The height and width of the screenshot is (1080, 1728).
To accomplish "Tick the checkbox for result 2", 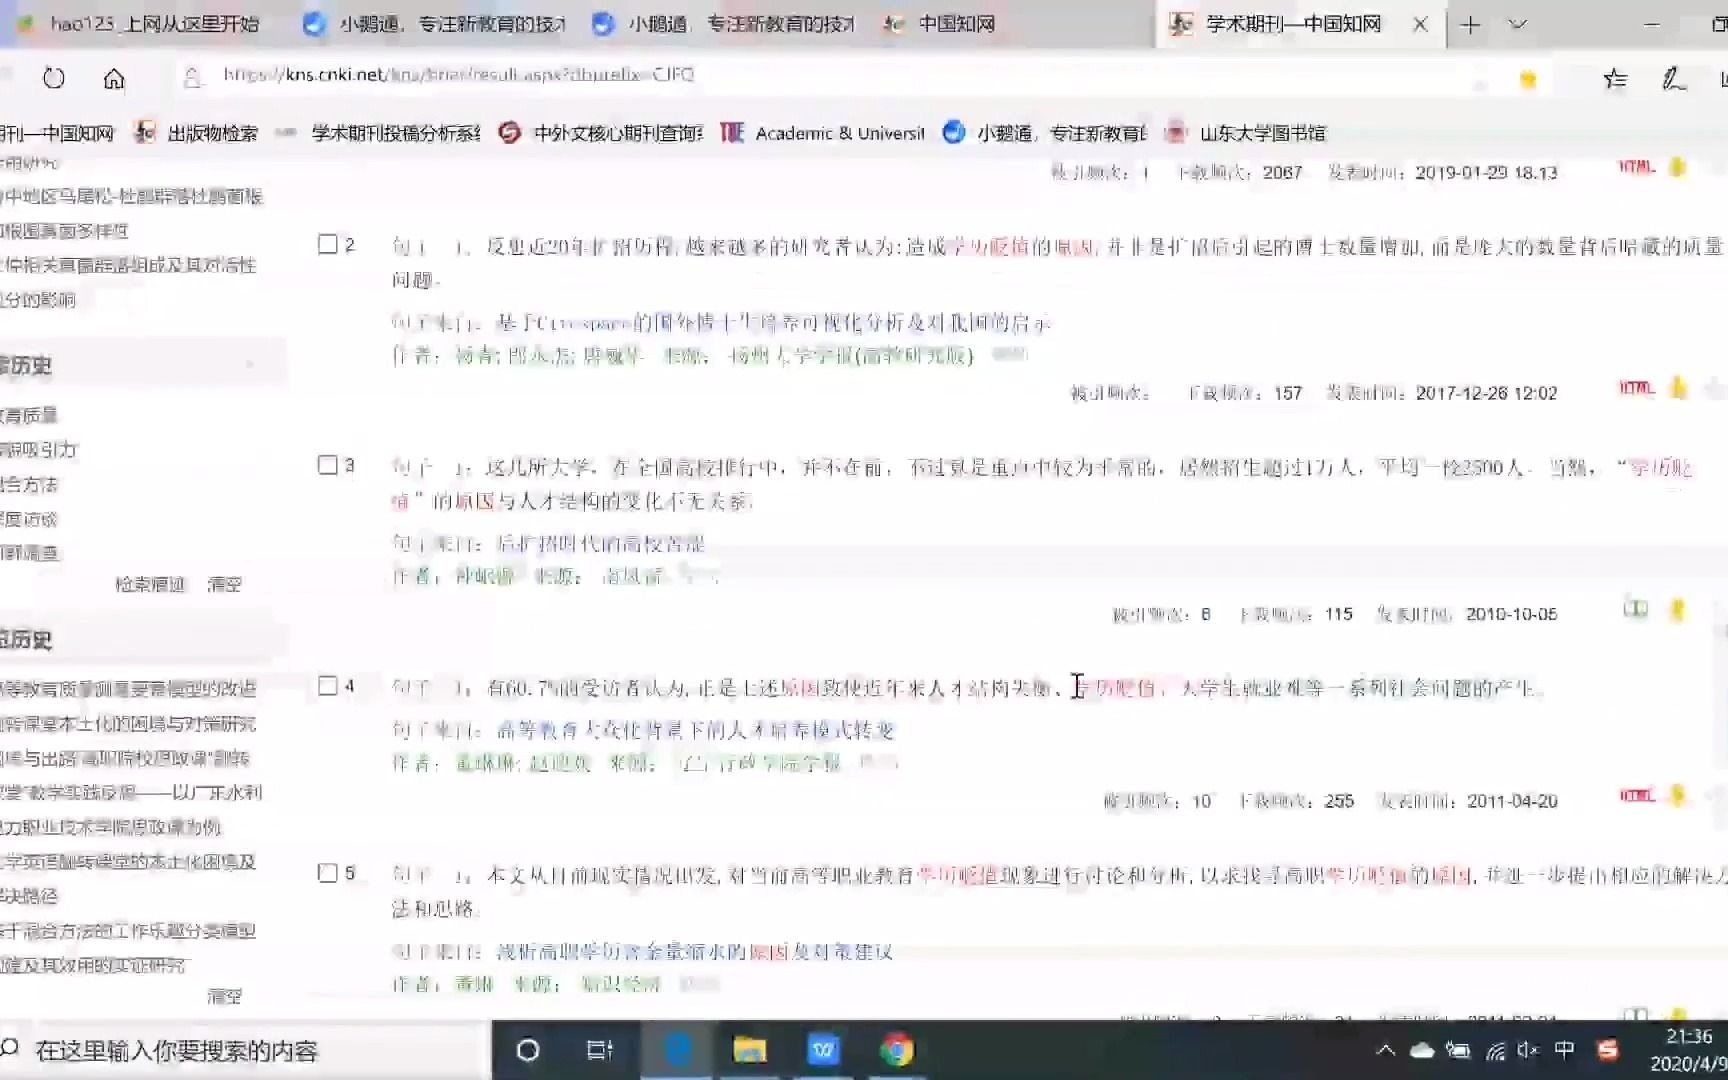I will (327, 244).
